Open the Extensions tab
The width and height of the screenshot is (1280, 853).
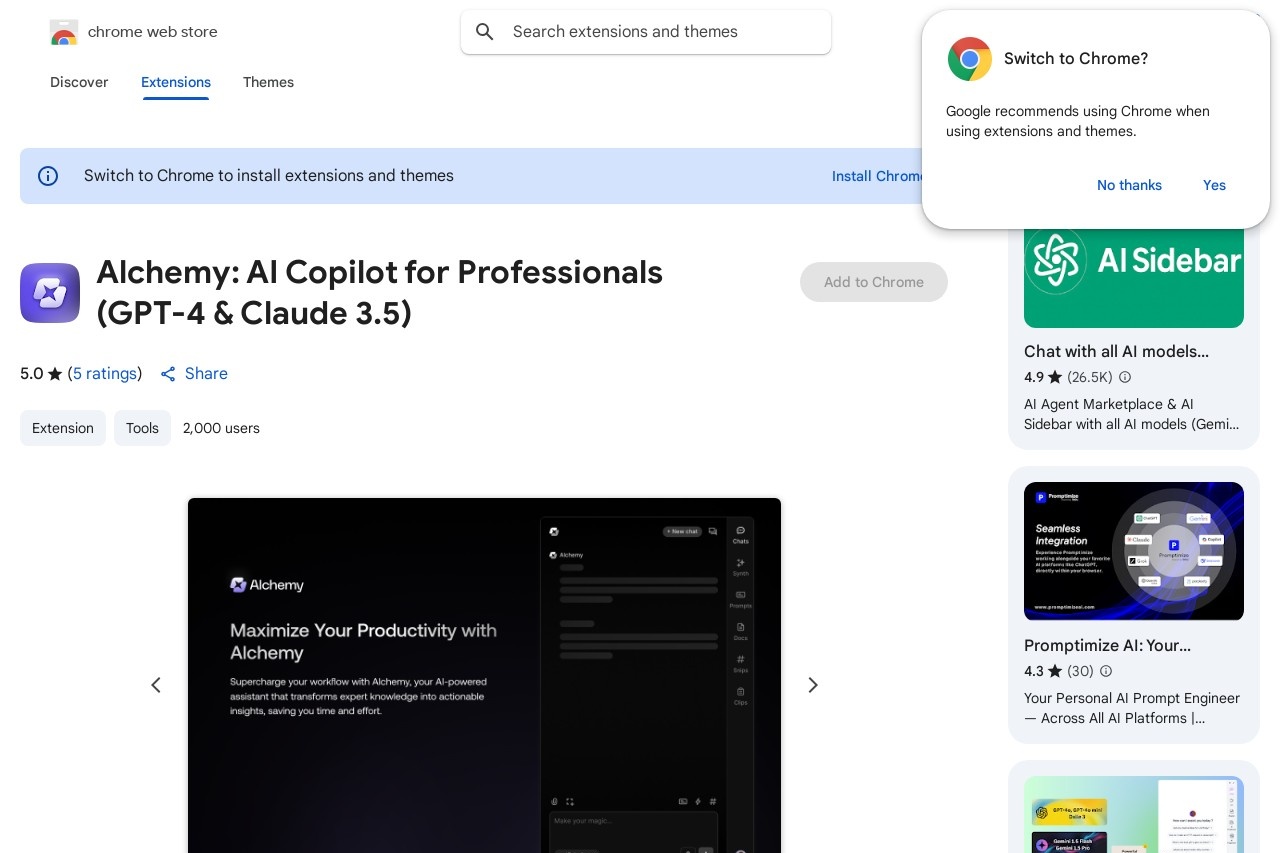[176, 82]
